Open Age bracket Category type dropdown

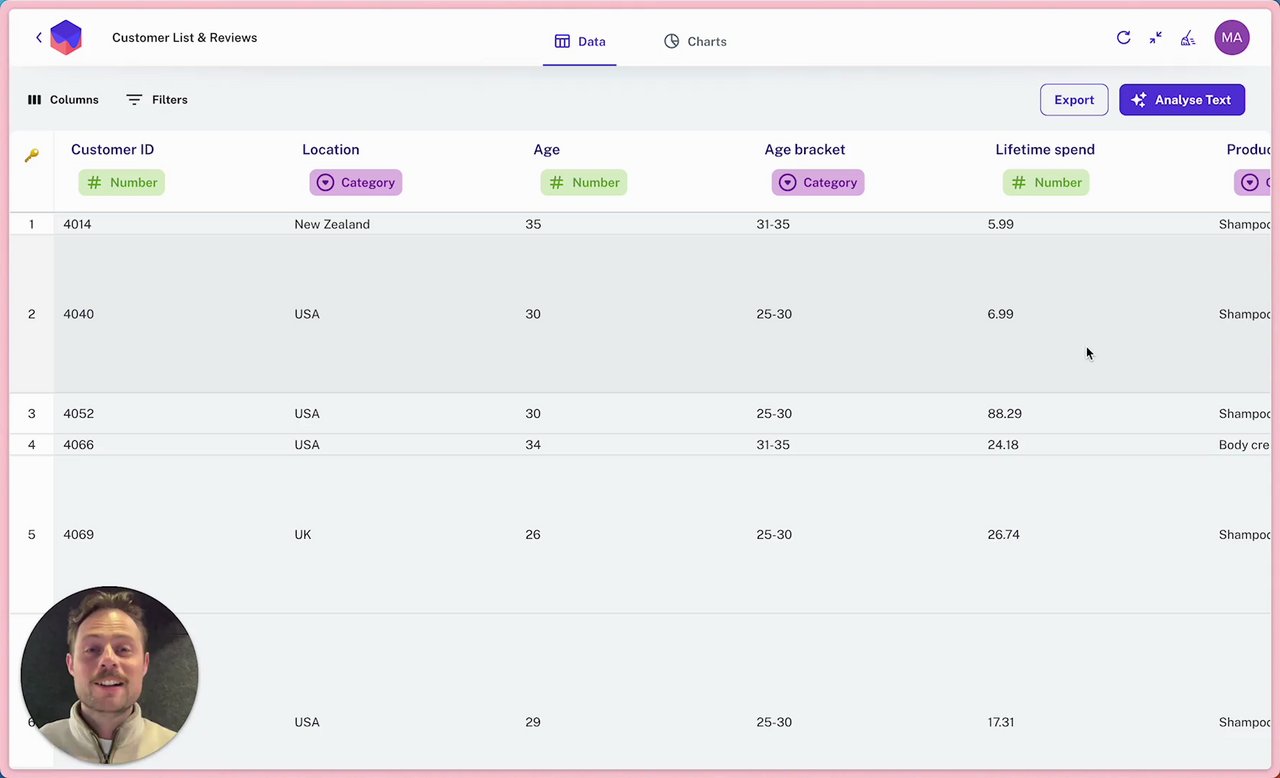pos(817,183)
